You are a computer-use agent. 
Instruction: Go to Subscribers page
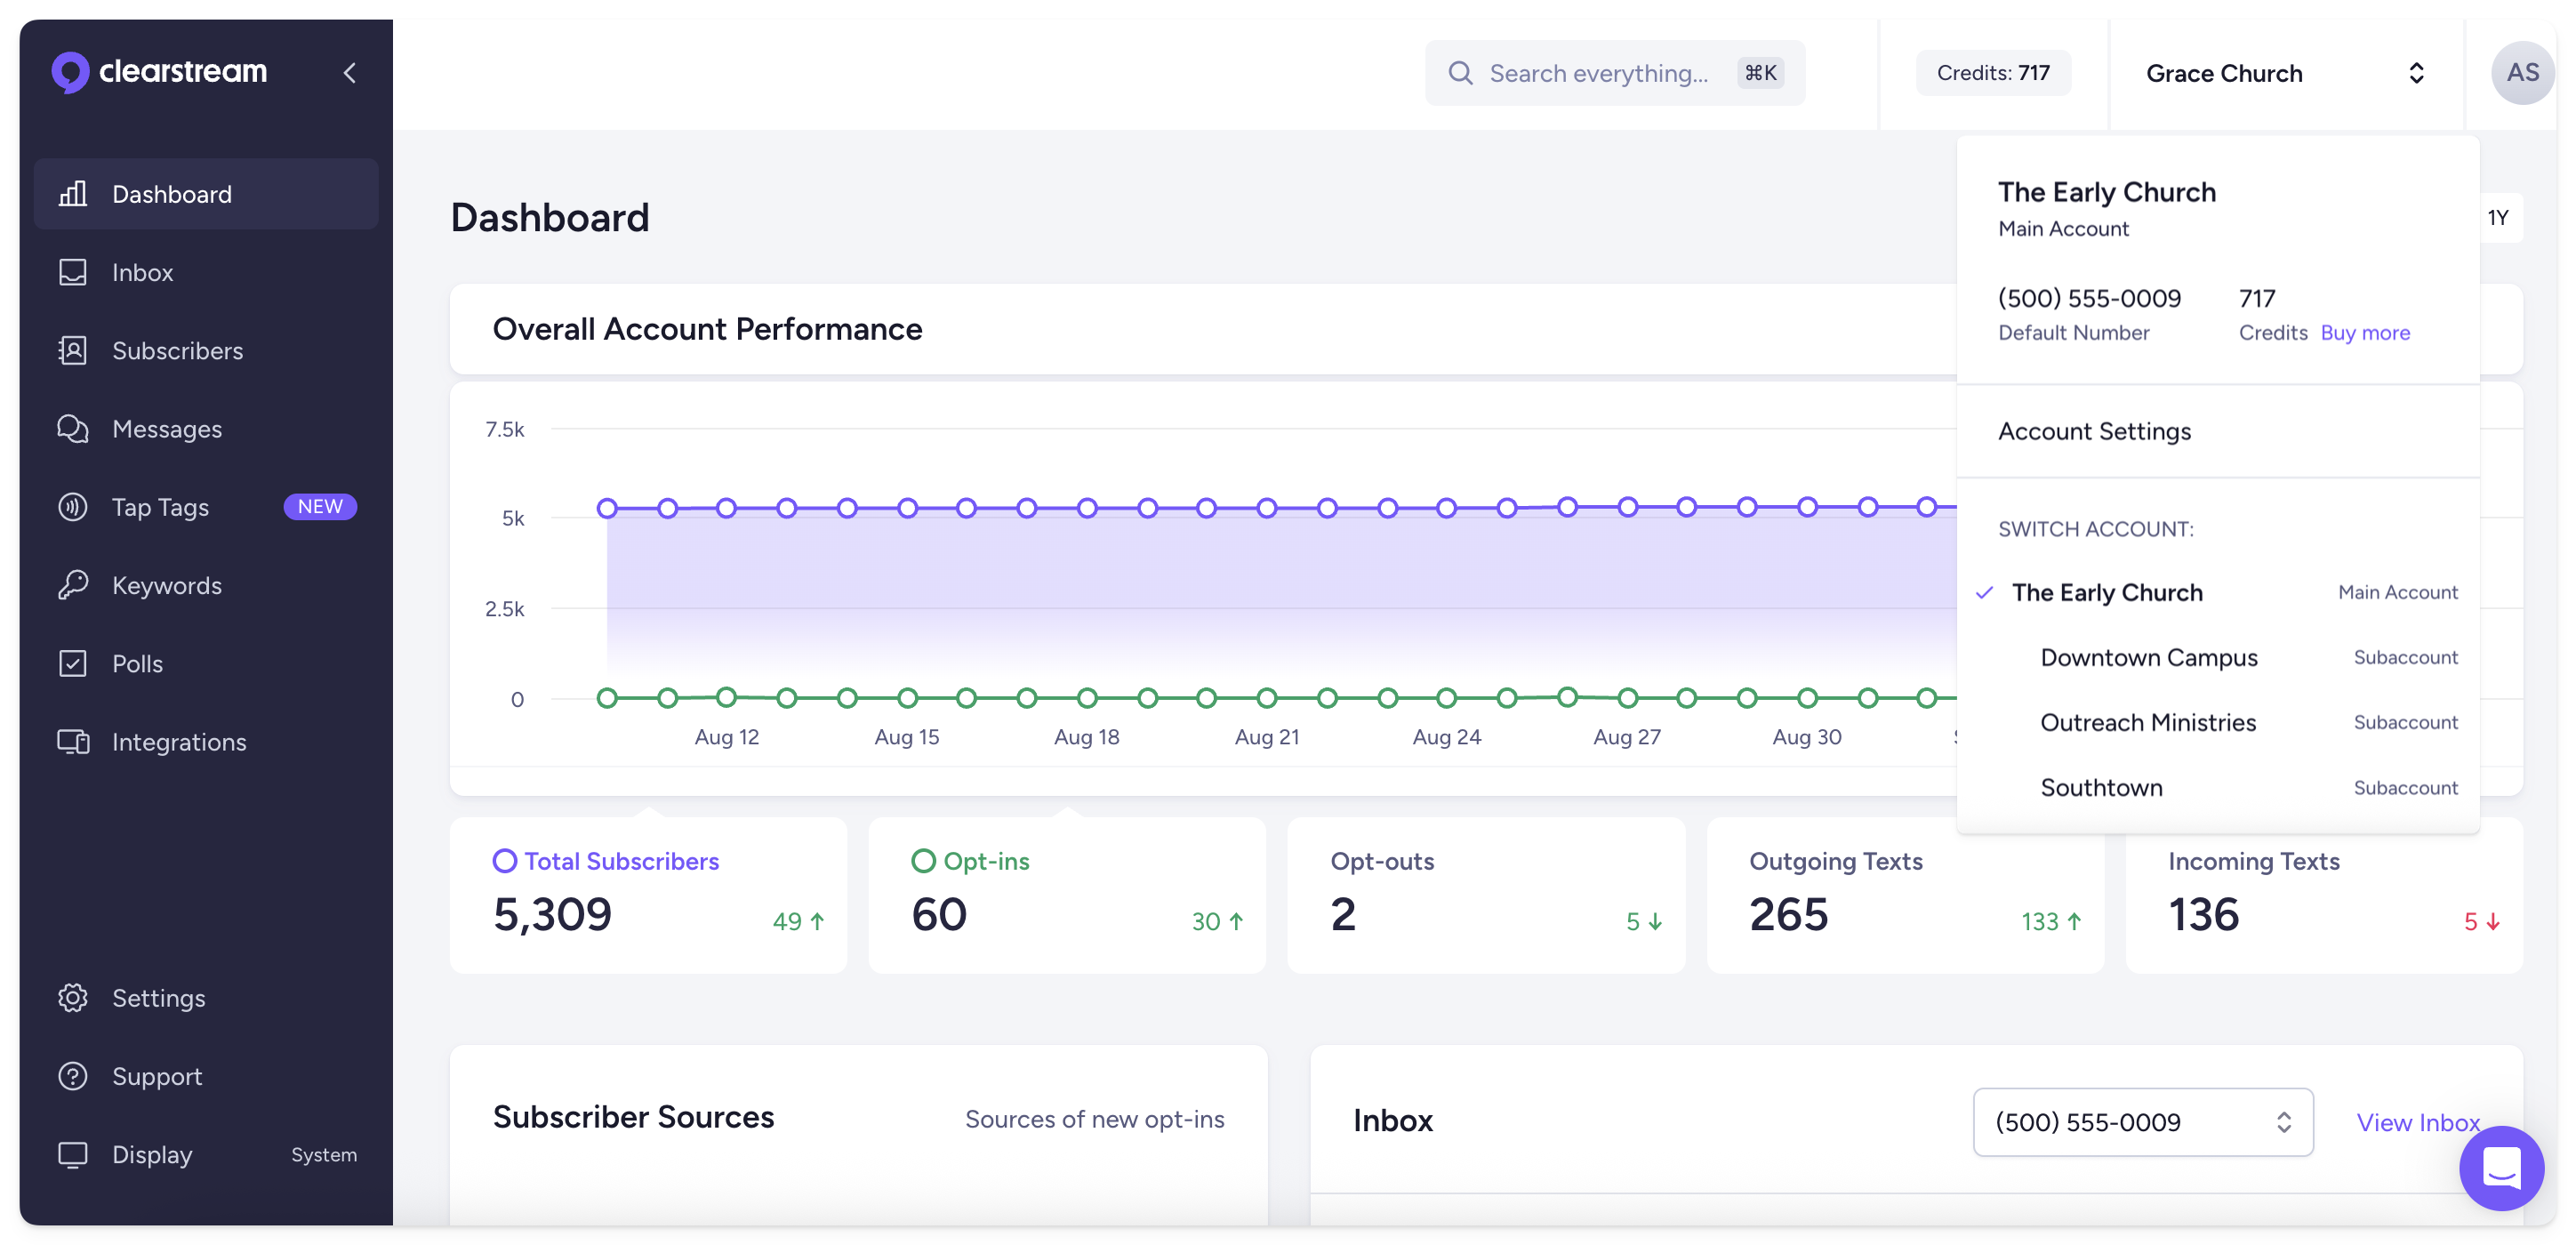pos(206,350)
